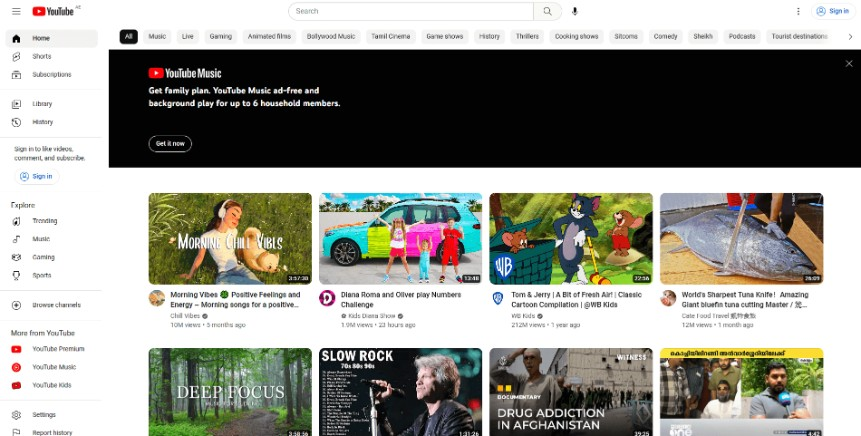Open title 'Diana Roma and Oliver play Numbers Challenge'
The width and height of the screenshot is (861, 436).
click(401, 300)
